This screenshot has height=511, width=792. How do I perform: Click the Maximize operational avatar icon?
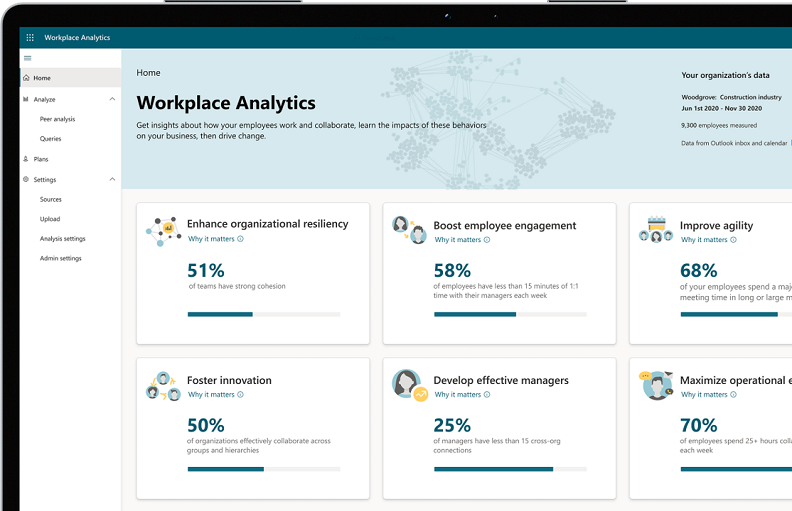[x=656, y=385]
